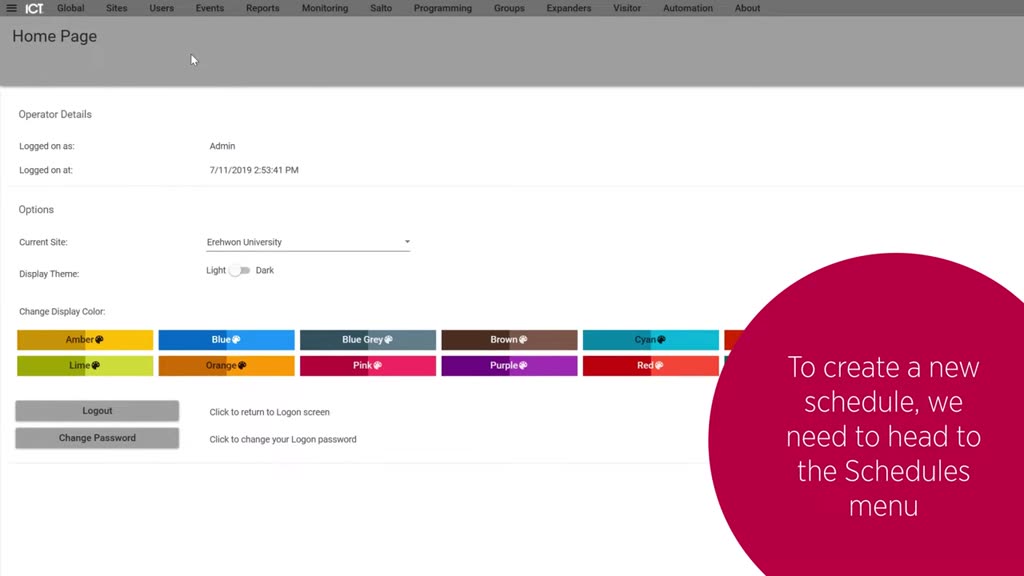Click the ICT logo in header

[34, 8]
